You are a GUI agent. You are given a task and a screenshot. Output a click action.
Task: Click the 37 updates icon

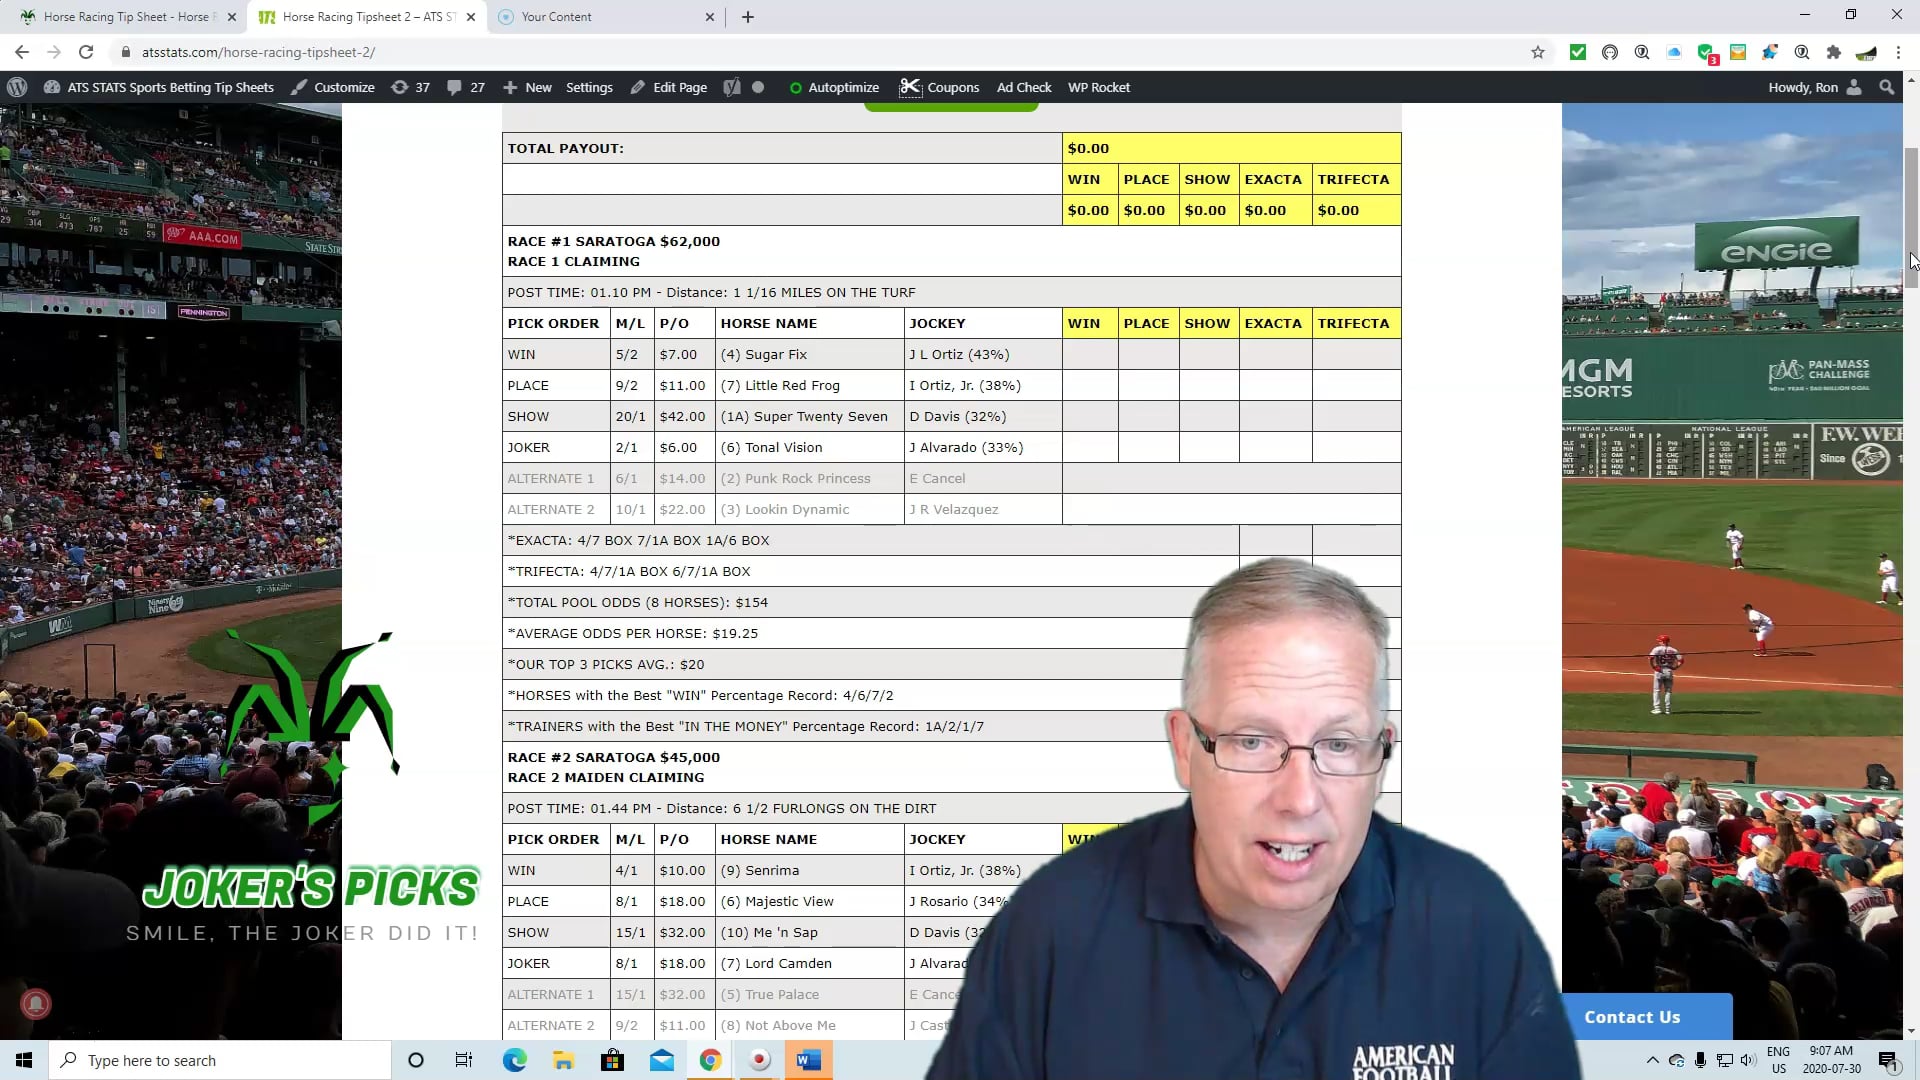(x=410, y=87)
